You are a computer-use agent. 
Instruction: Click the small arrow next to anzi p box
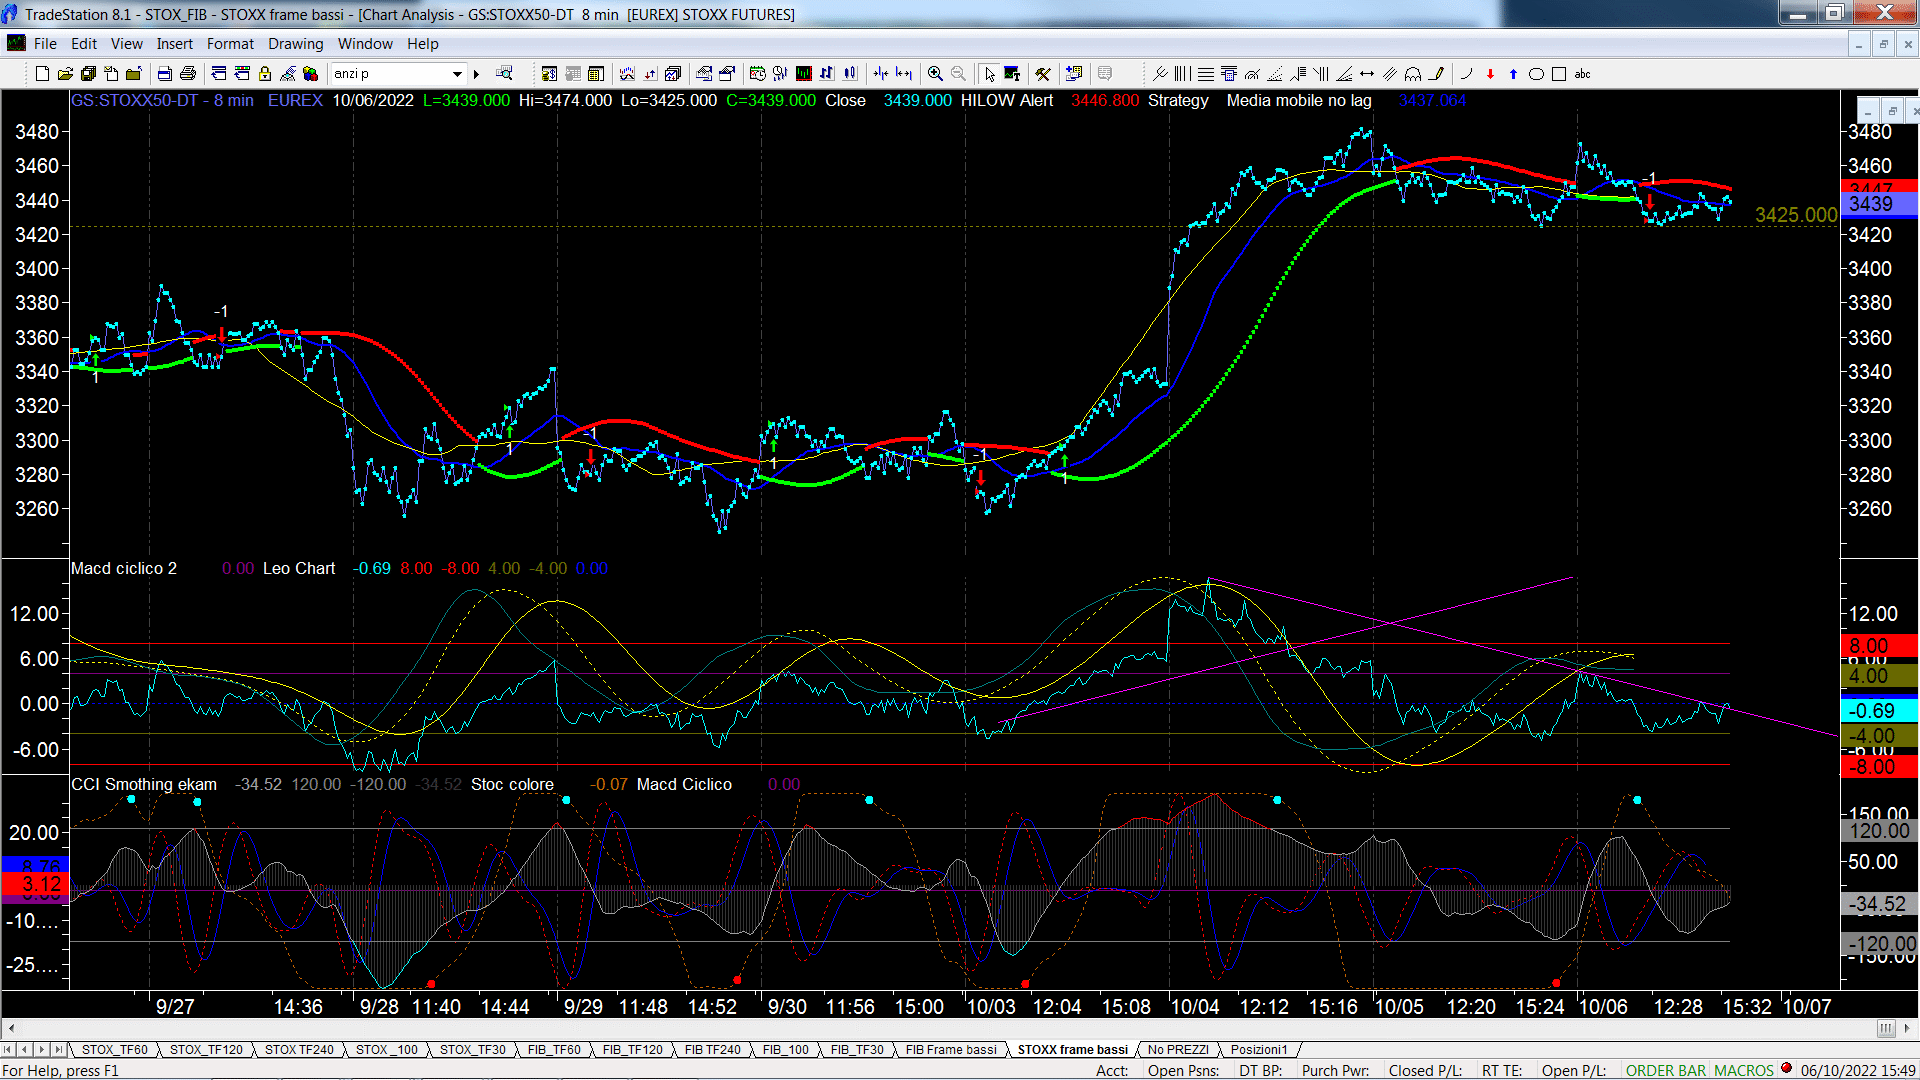click(x=476, y=74)
